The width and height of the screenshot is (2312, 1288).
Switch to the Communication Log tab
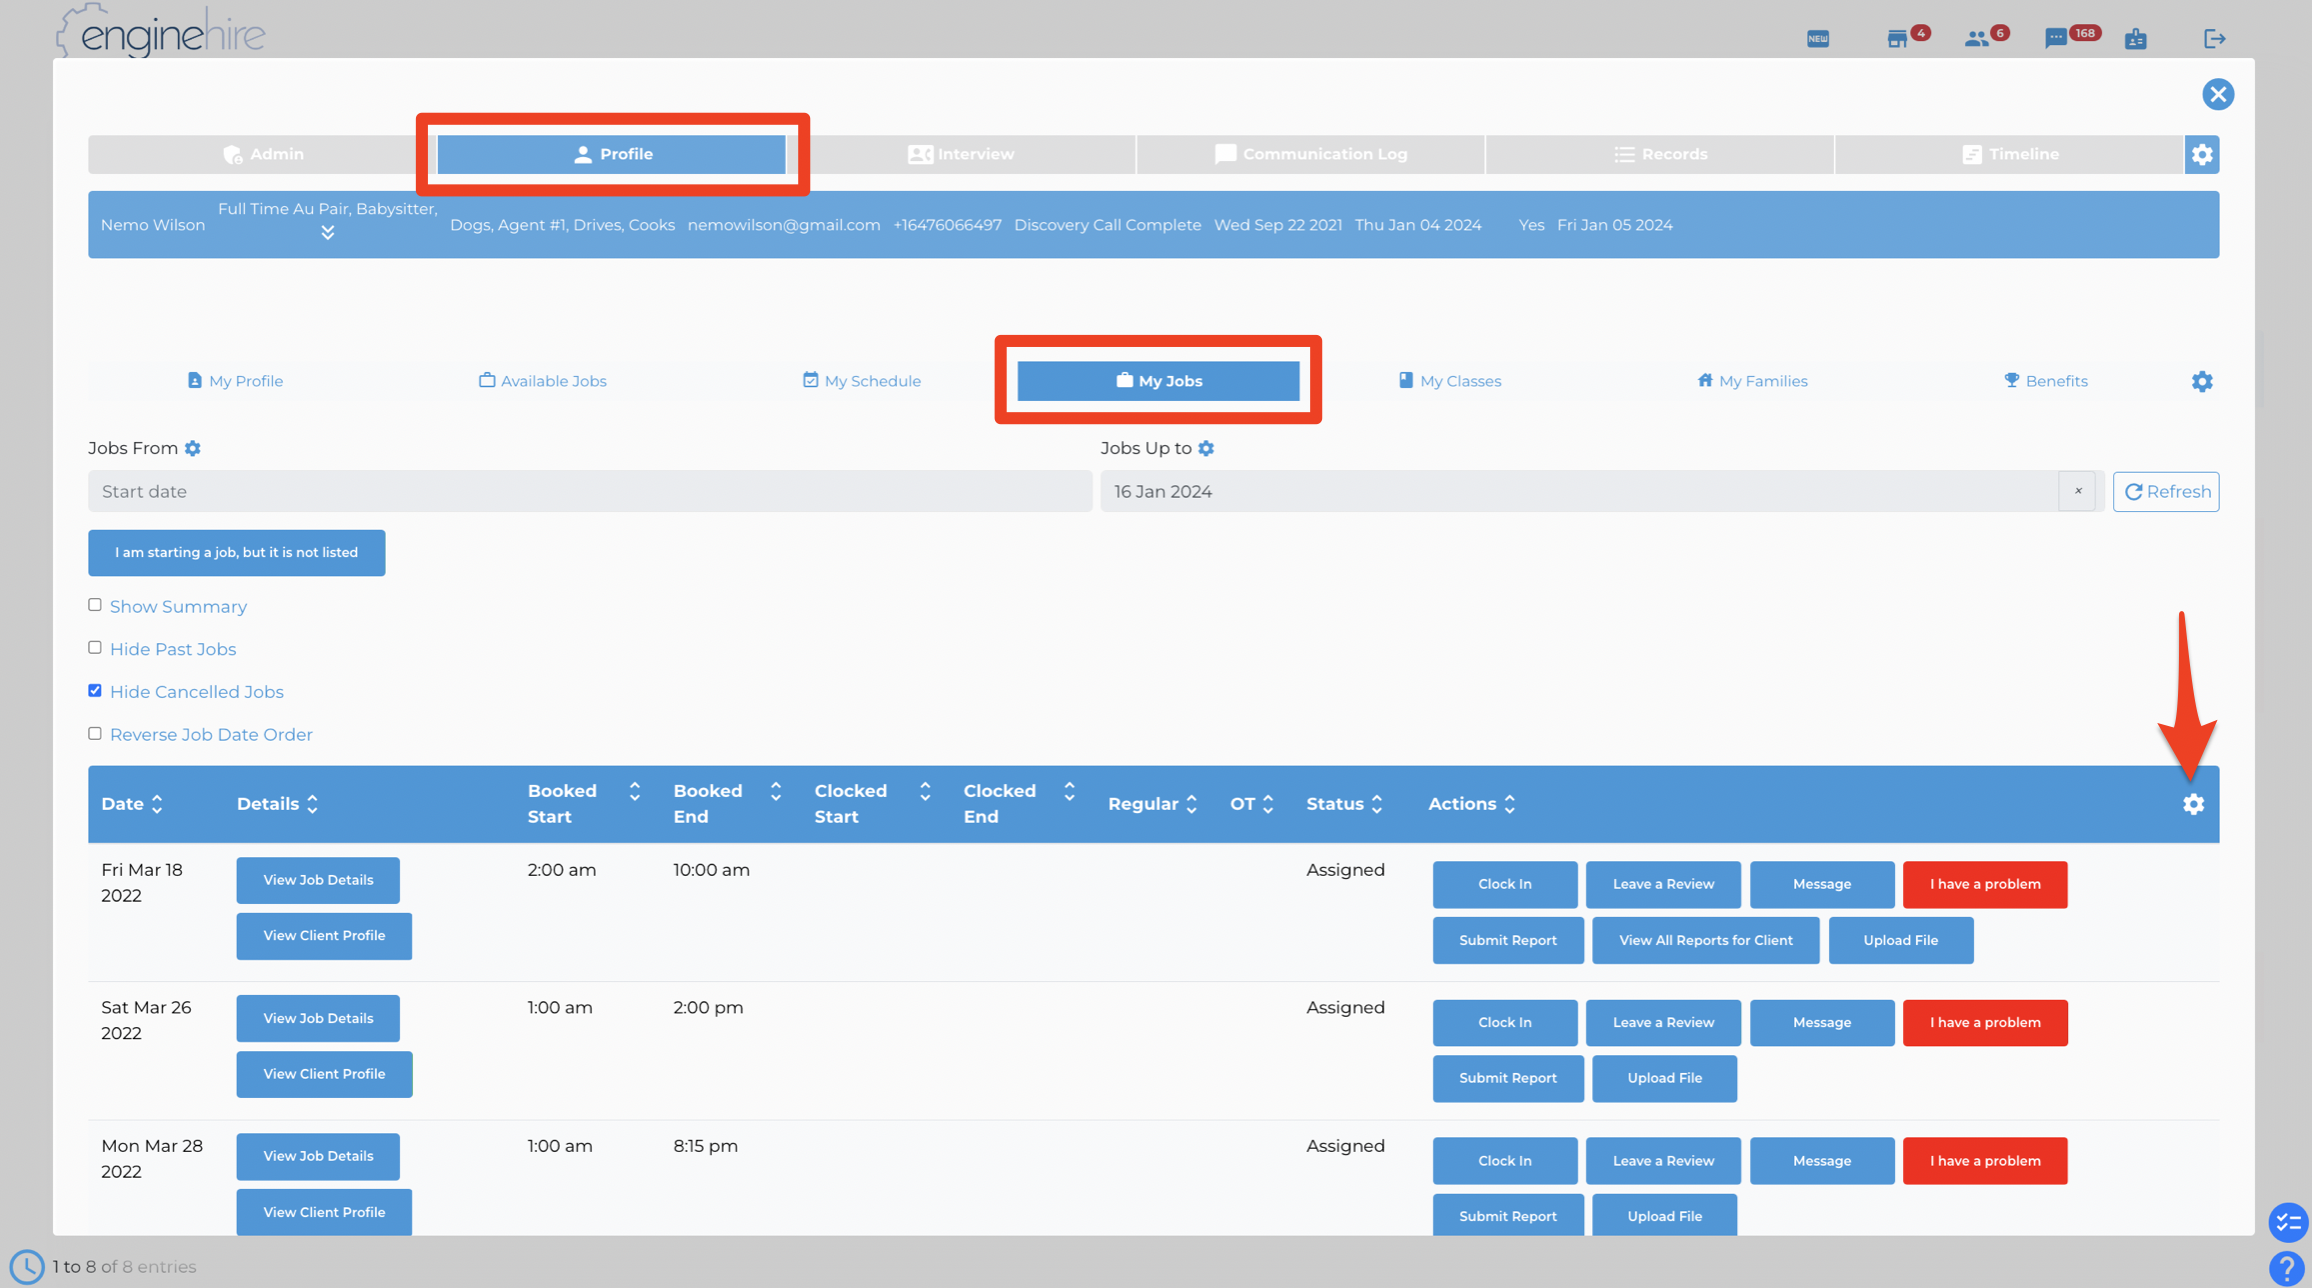click(1310, 154)
